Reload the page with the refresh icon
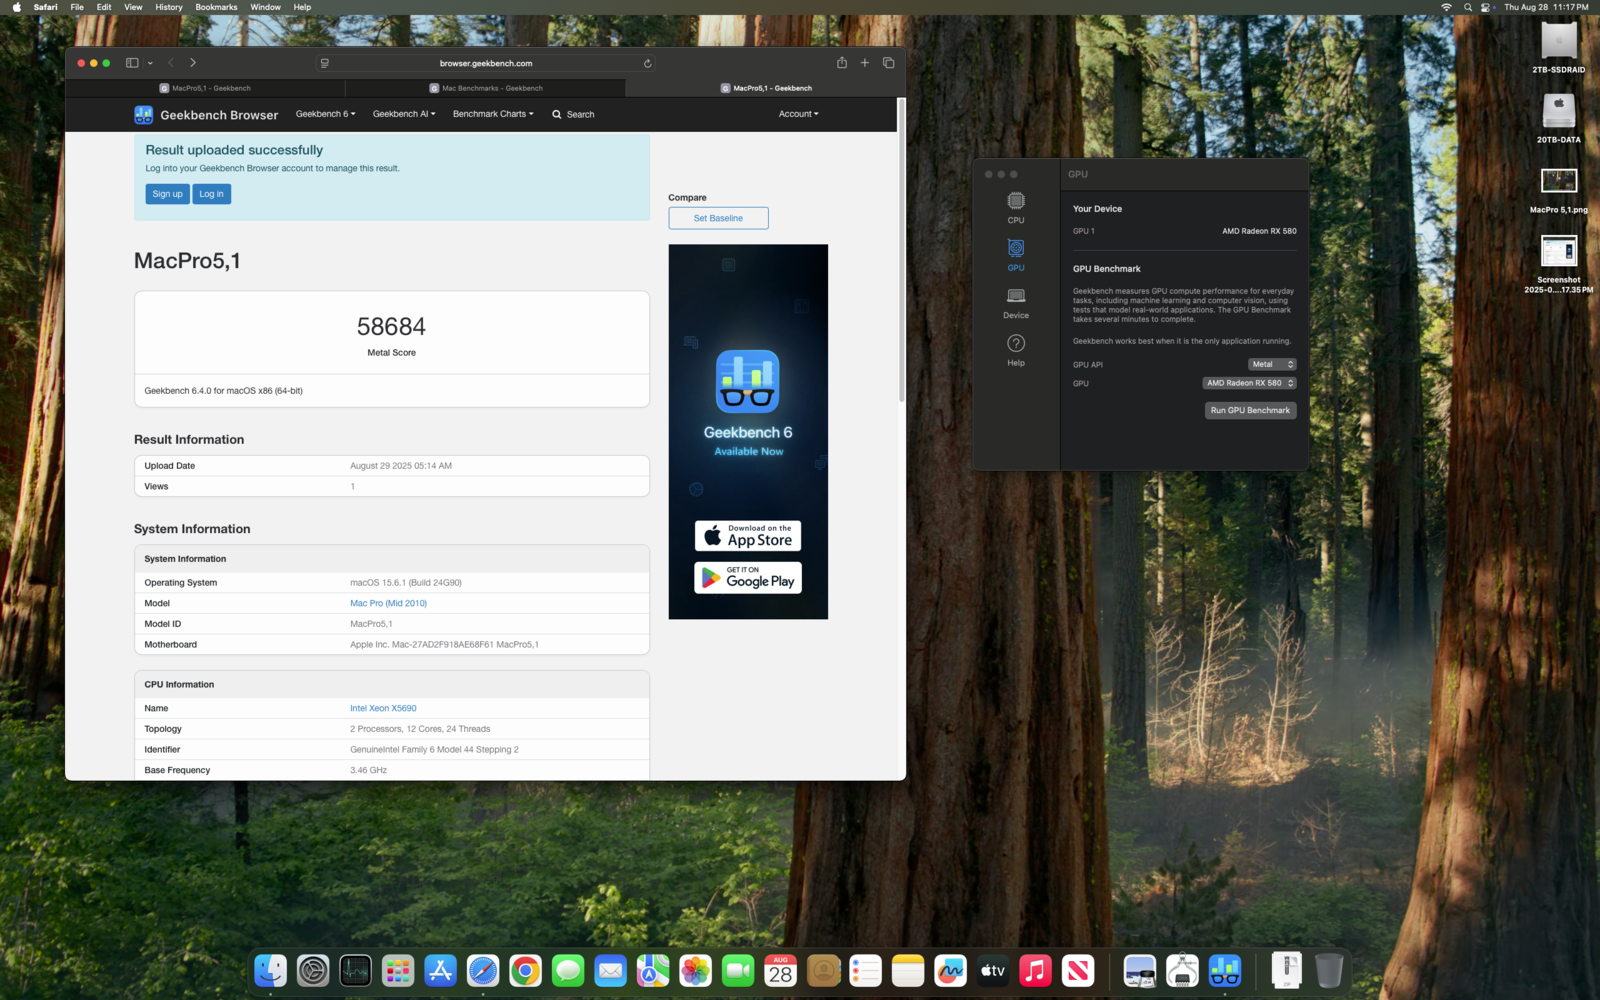 click(x=647, y=63)
